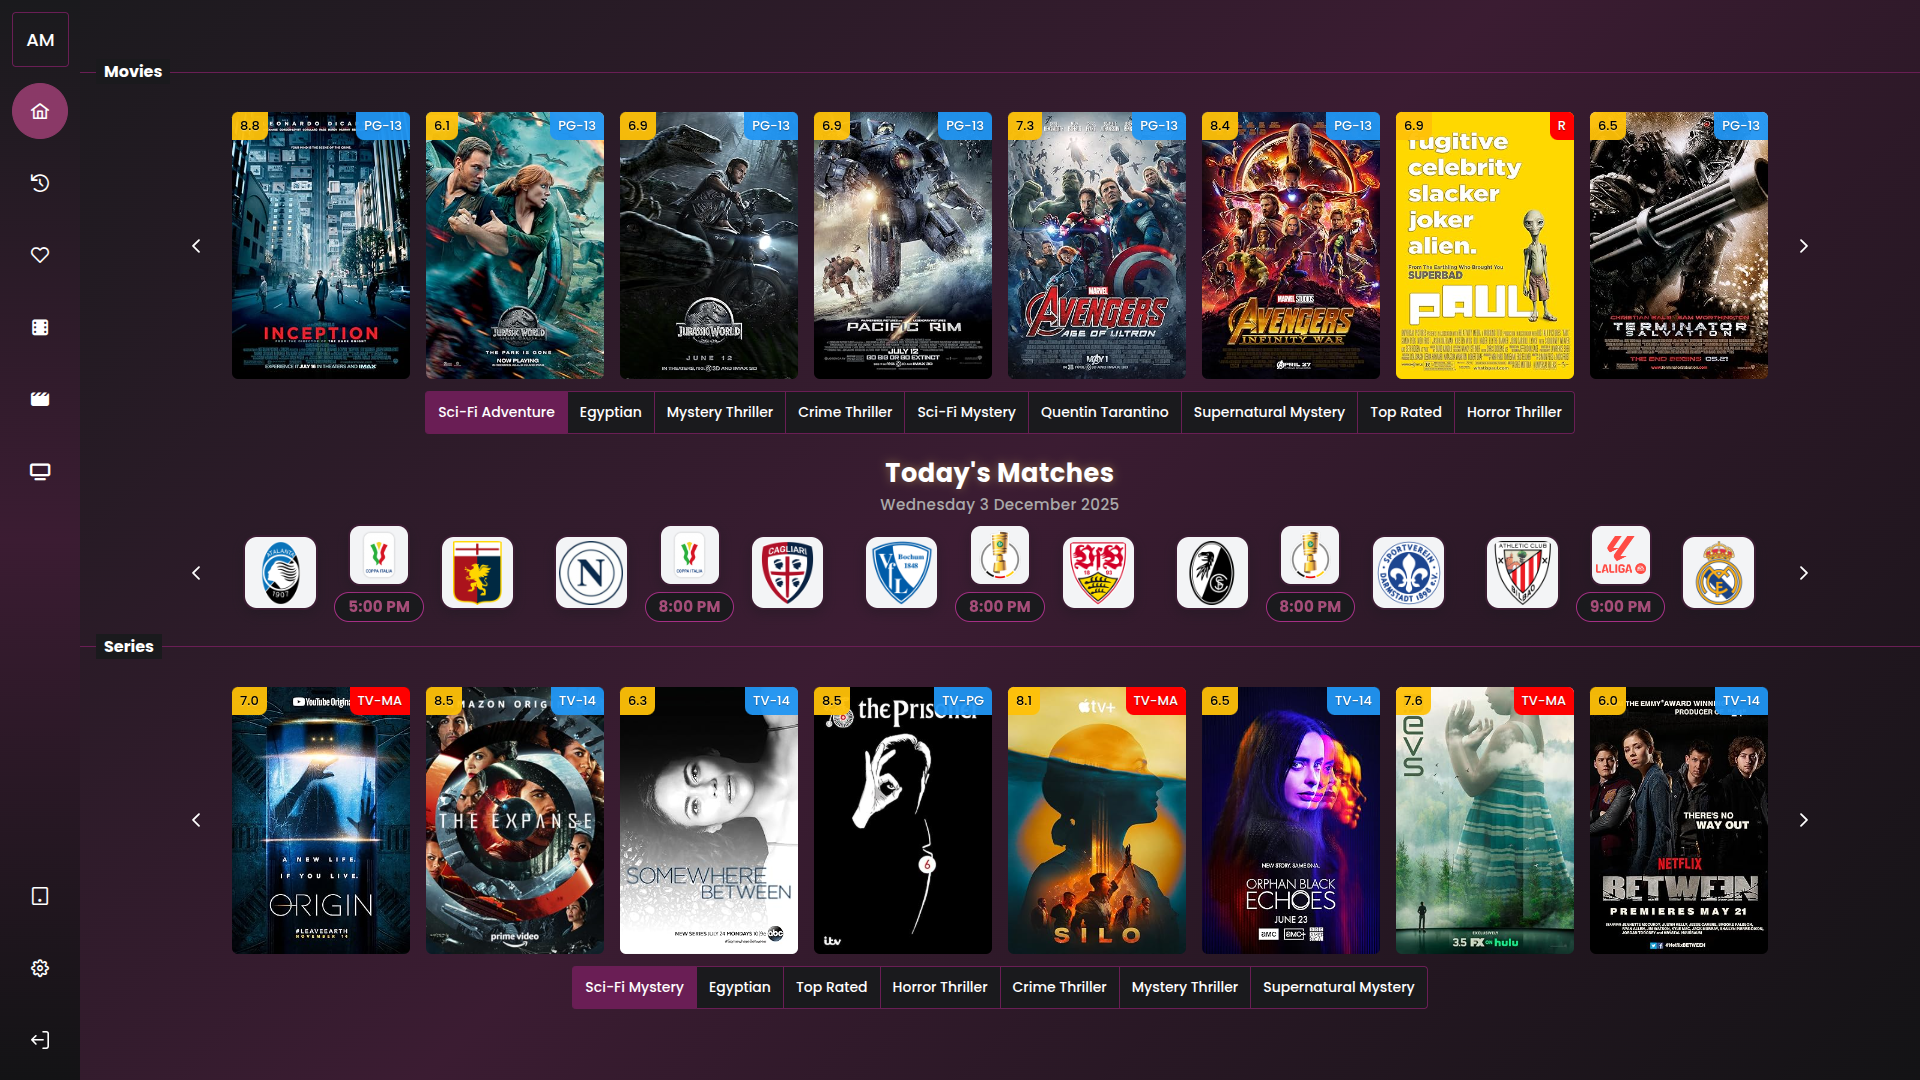1920x1080 pixels.
Task: Select the Egyptian movies category
Action: [x=610, y=412]
